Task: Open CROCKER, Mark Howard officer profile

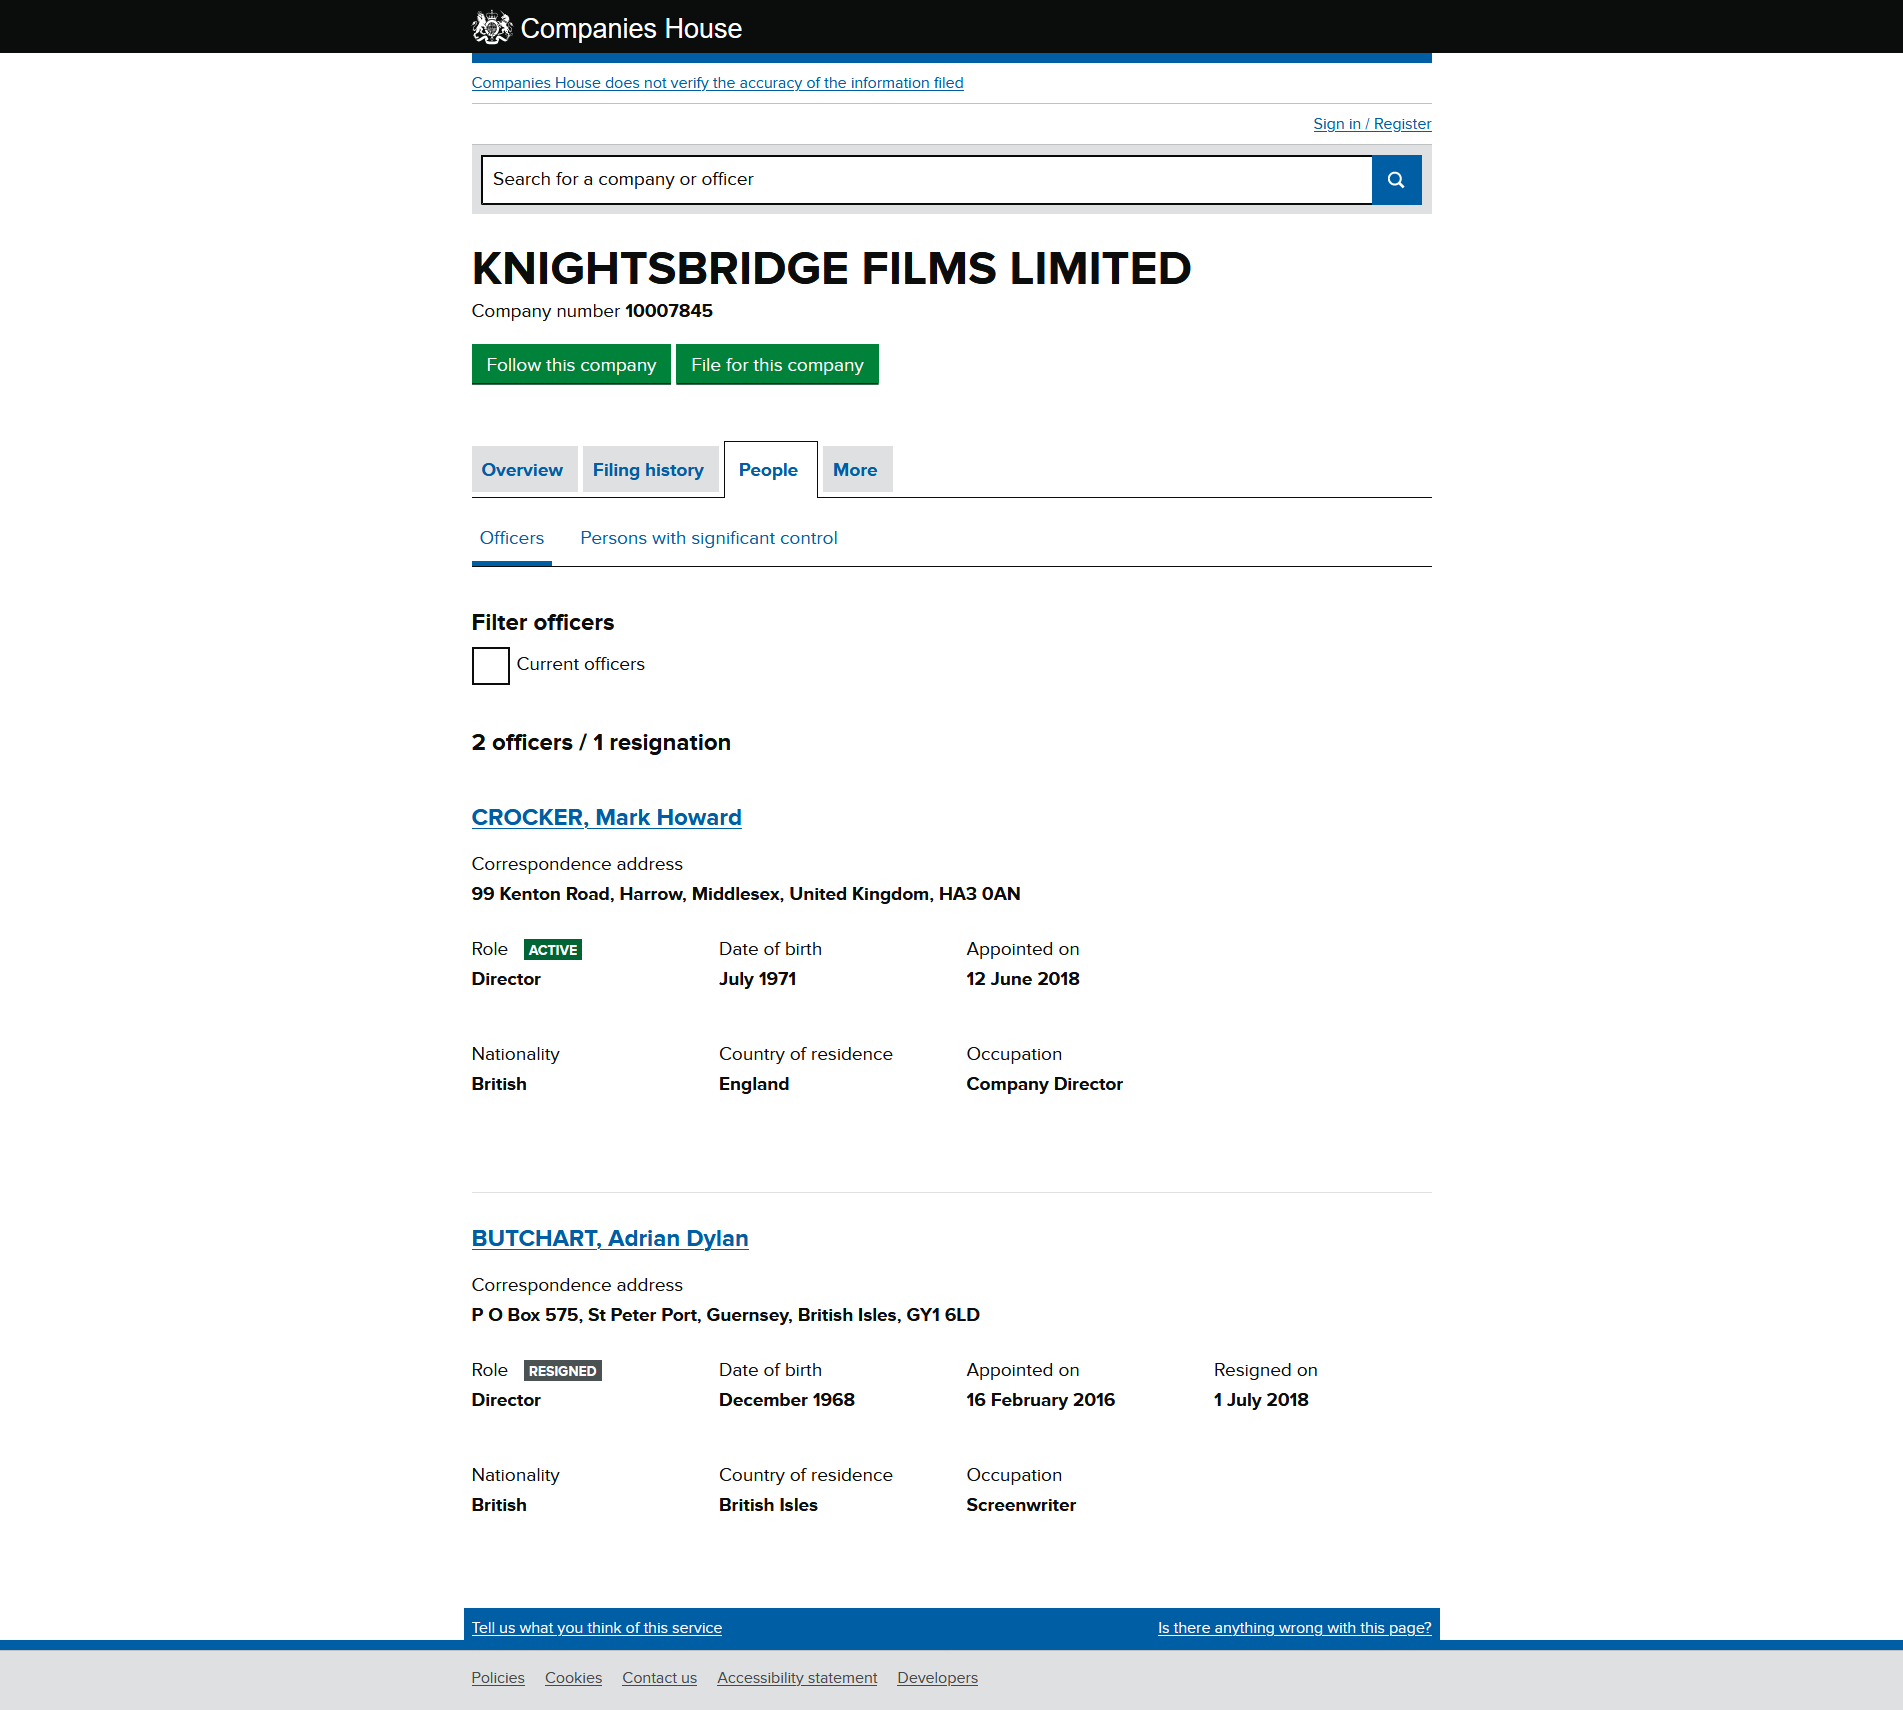Action: click(x=606, y=818)
